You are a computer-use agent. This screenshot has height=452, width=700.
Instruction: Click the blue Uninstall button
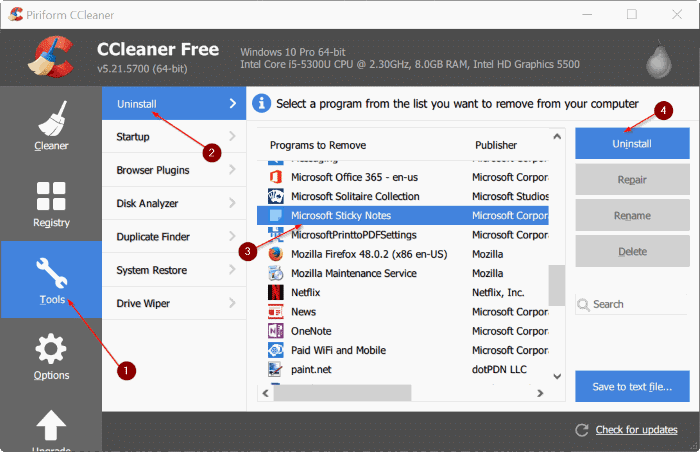[x=632, y=143]
